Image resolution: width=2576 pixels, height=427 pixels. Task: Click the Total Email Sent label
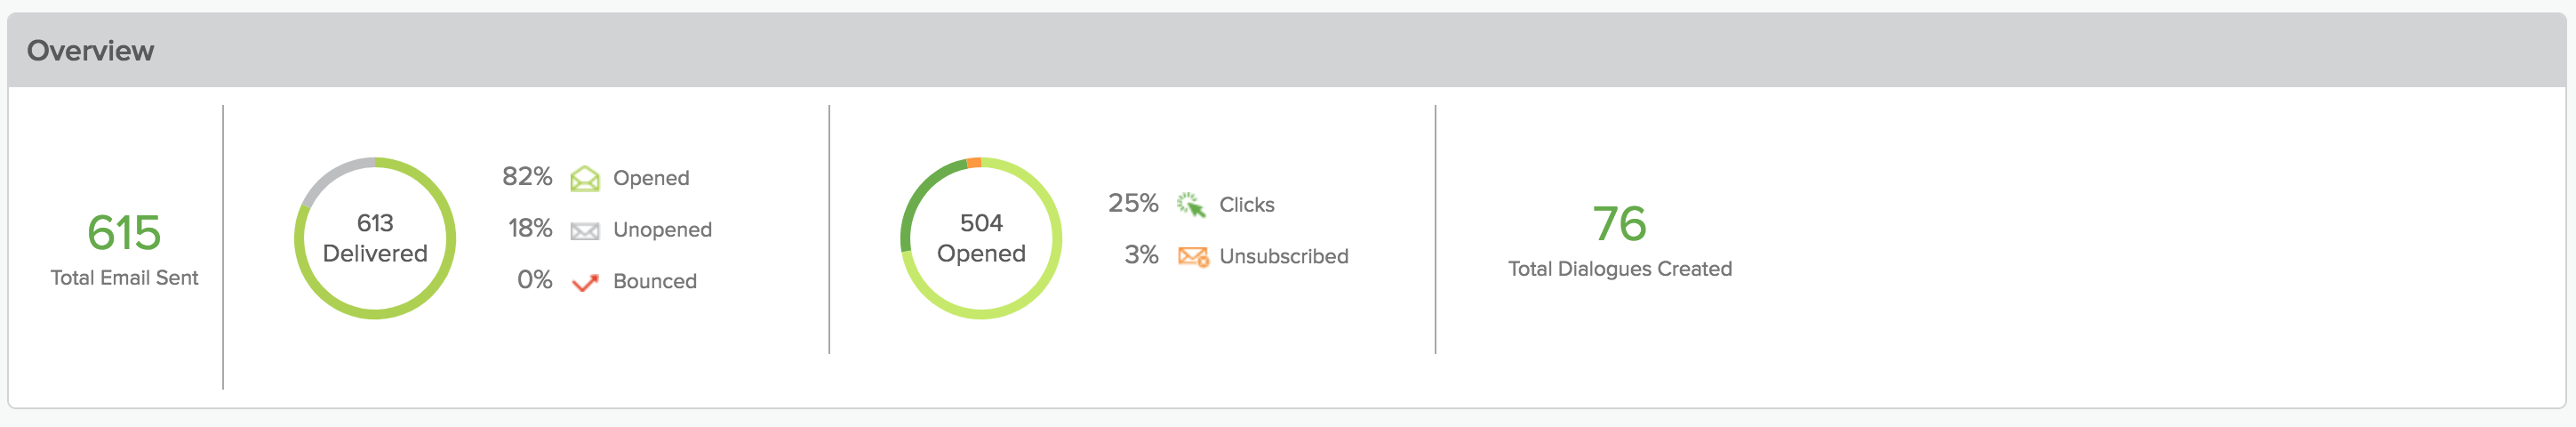pyautogui.click(x=124, y=278)
